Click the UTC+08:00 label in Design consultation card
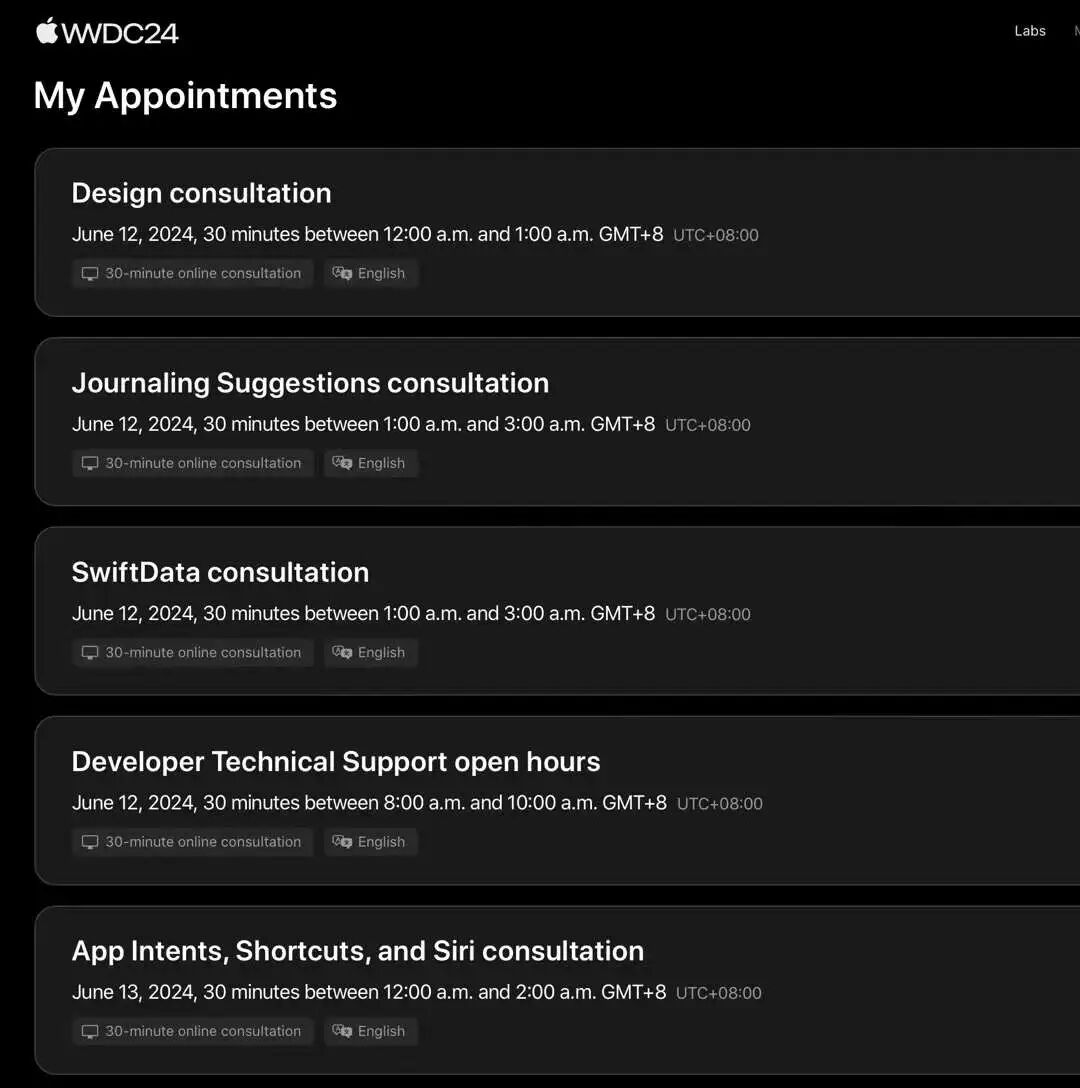 click(716, 235)
